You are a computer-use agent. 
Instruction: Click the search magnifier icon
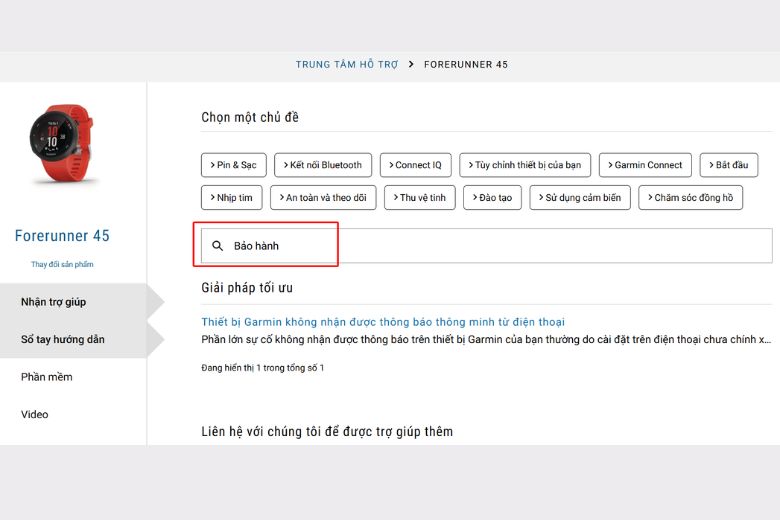tap(217, 245)
